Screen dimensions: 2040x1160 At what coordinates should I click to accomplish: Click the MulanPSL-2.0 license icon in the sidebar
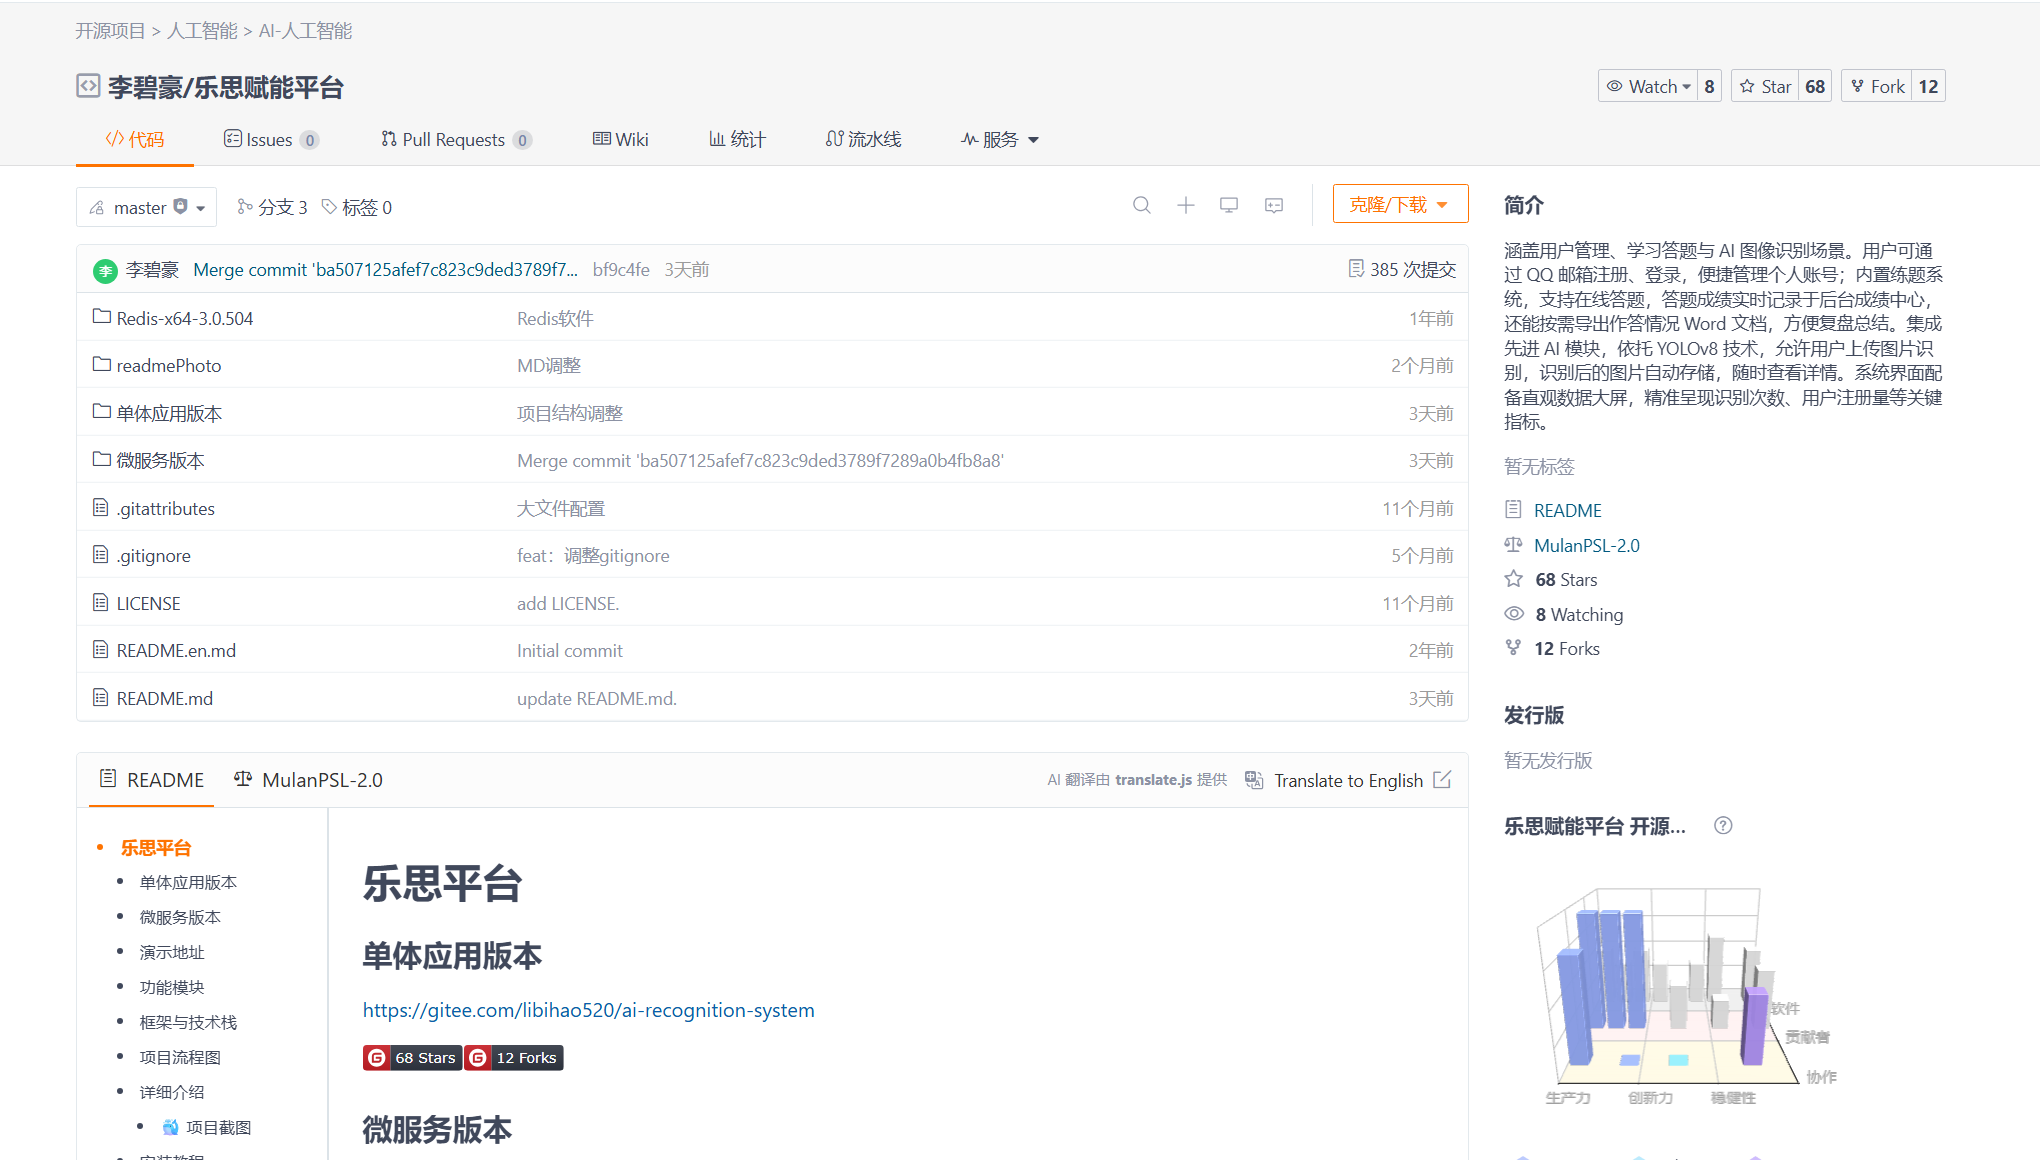[1513, 544]
